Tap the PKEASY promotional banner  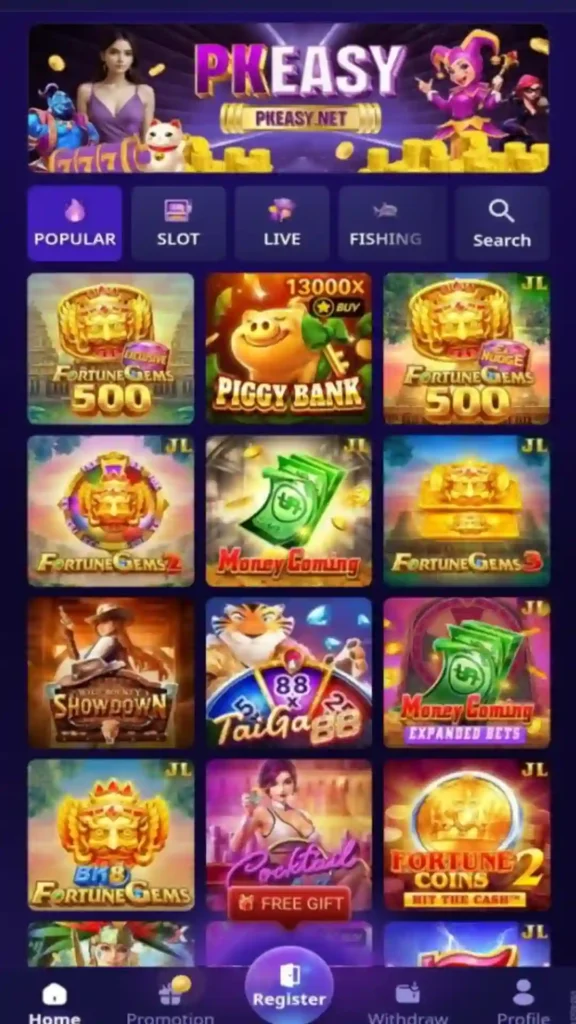pyautogui.click(x=289, y=99)
